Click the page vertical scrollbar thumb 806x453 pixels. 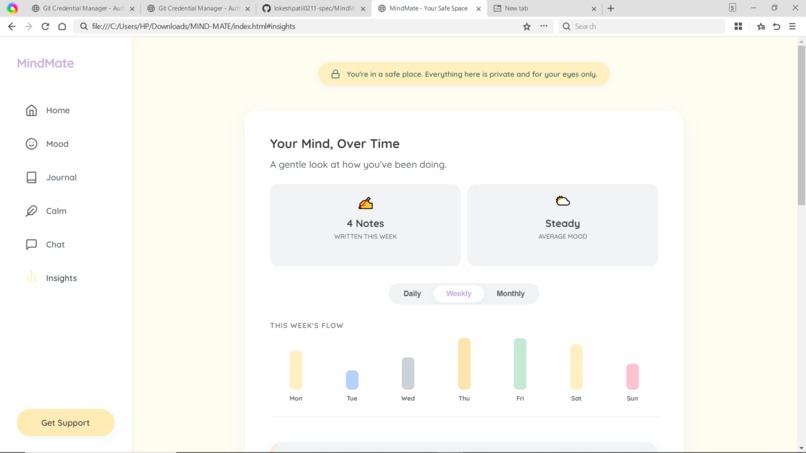pos(801,125)
